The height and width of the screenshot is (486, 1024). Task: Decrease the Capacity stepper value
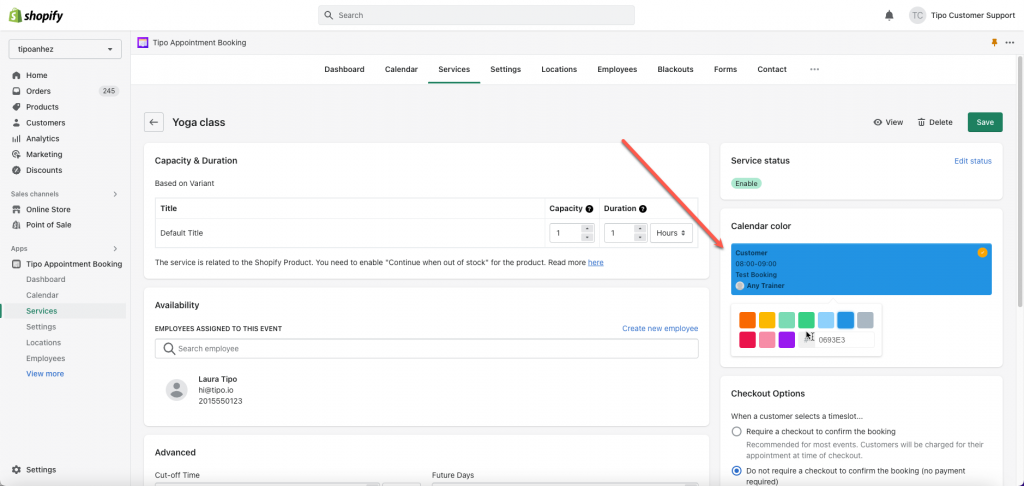(x=586, y=237)
